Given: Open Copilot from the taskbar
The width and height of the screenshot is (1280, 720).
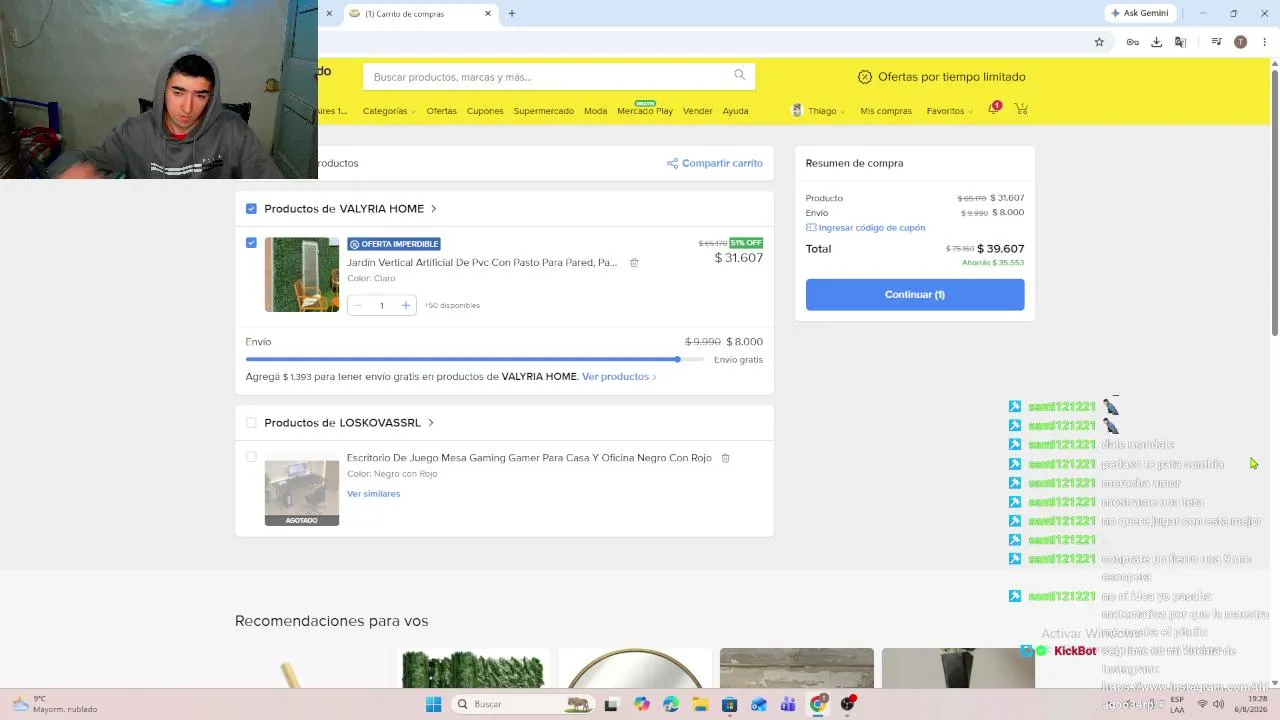Looking at the screenshot, I should coord(641,704).
